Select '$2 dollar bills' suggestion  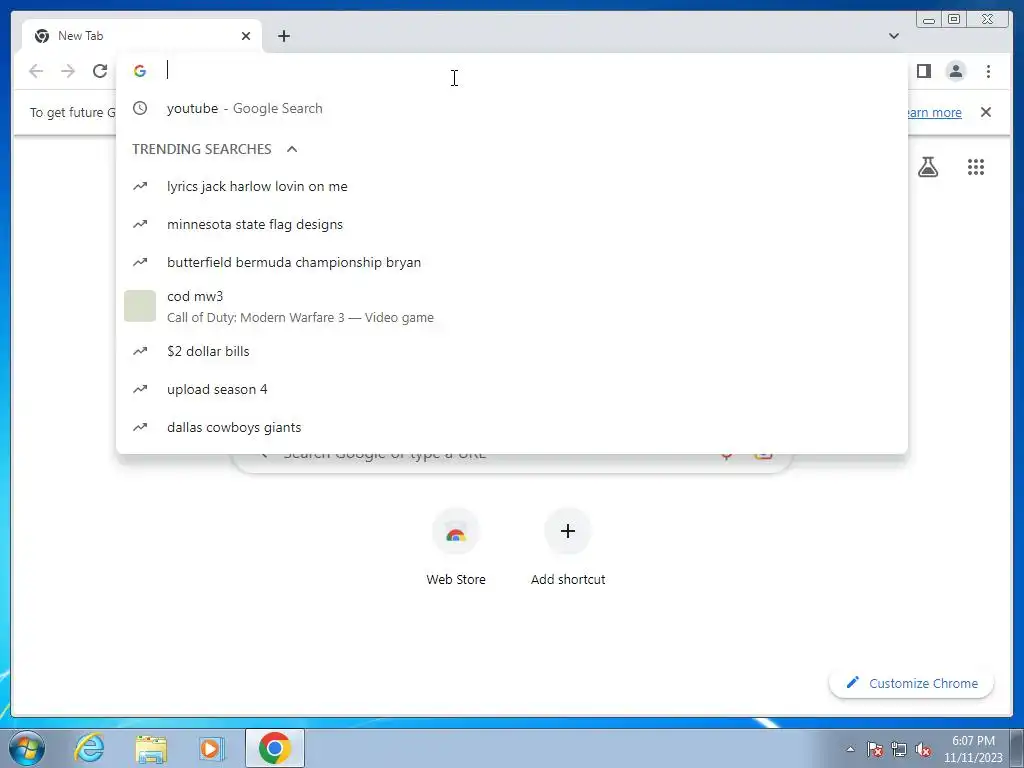[x=511, y=351]
